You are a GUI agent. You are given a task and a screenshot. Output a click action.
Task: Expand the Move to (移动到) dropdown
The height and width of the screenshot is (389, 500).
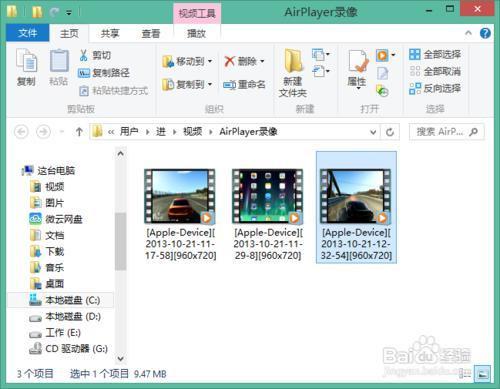(x=210, y=61)
